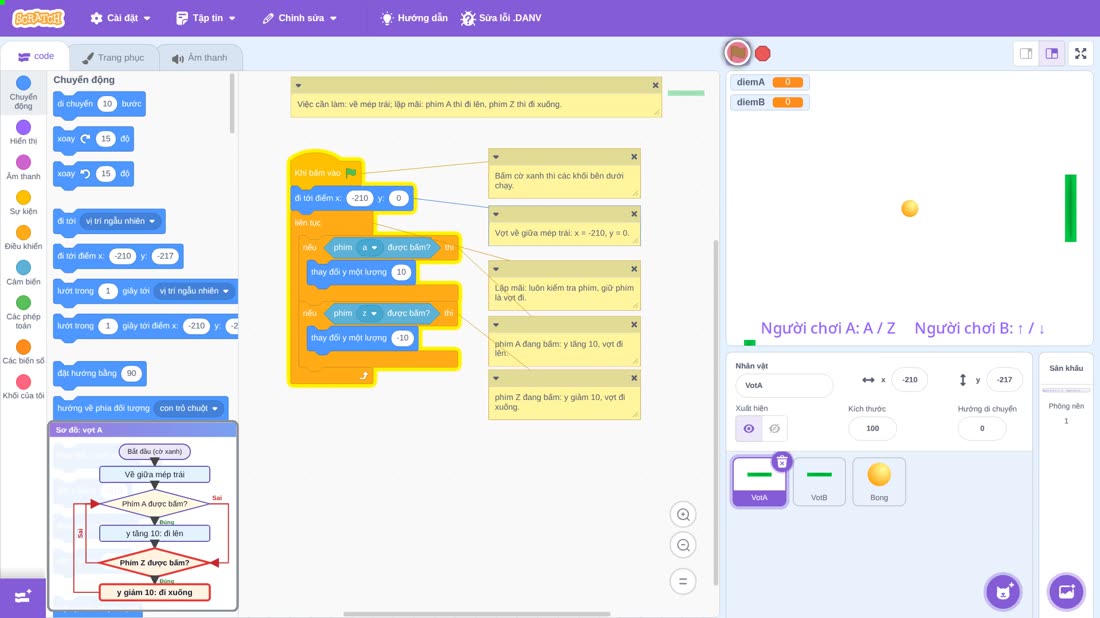Enter fullscreen stage mode
Viewport: 1100px width, 618px height.
click(1080, 53)
